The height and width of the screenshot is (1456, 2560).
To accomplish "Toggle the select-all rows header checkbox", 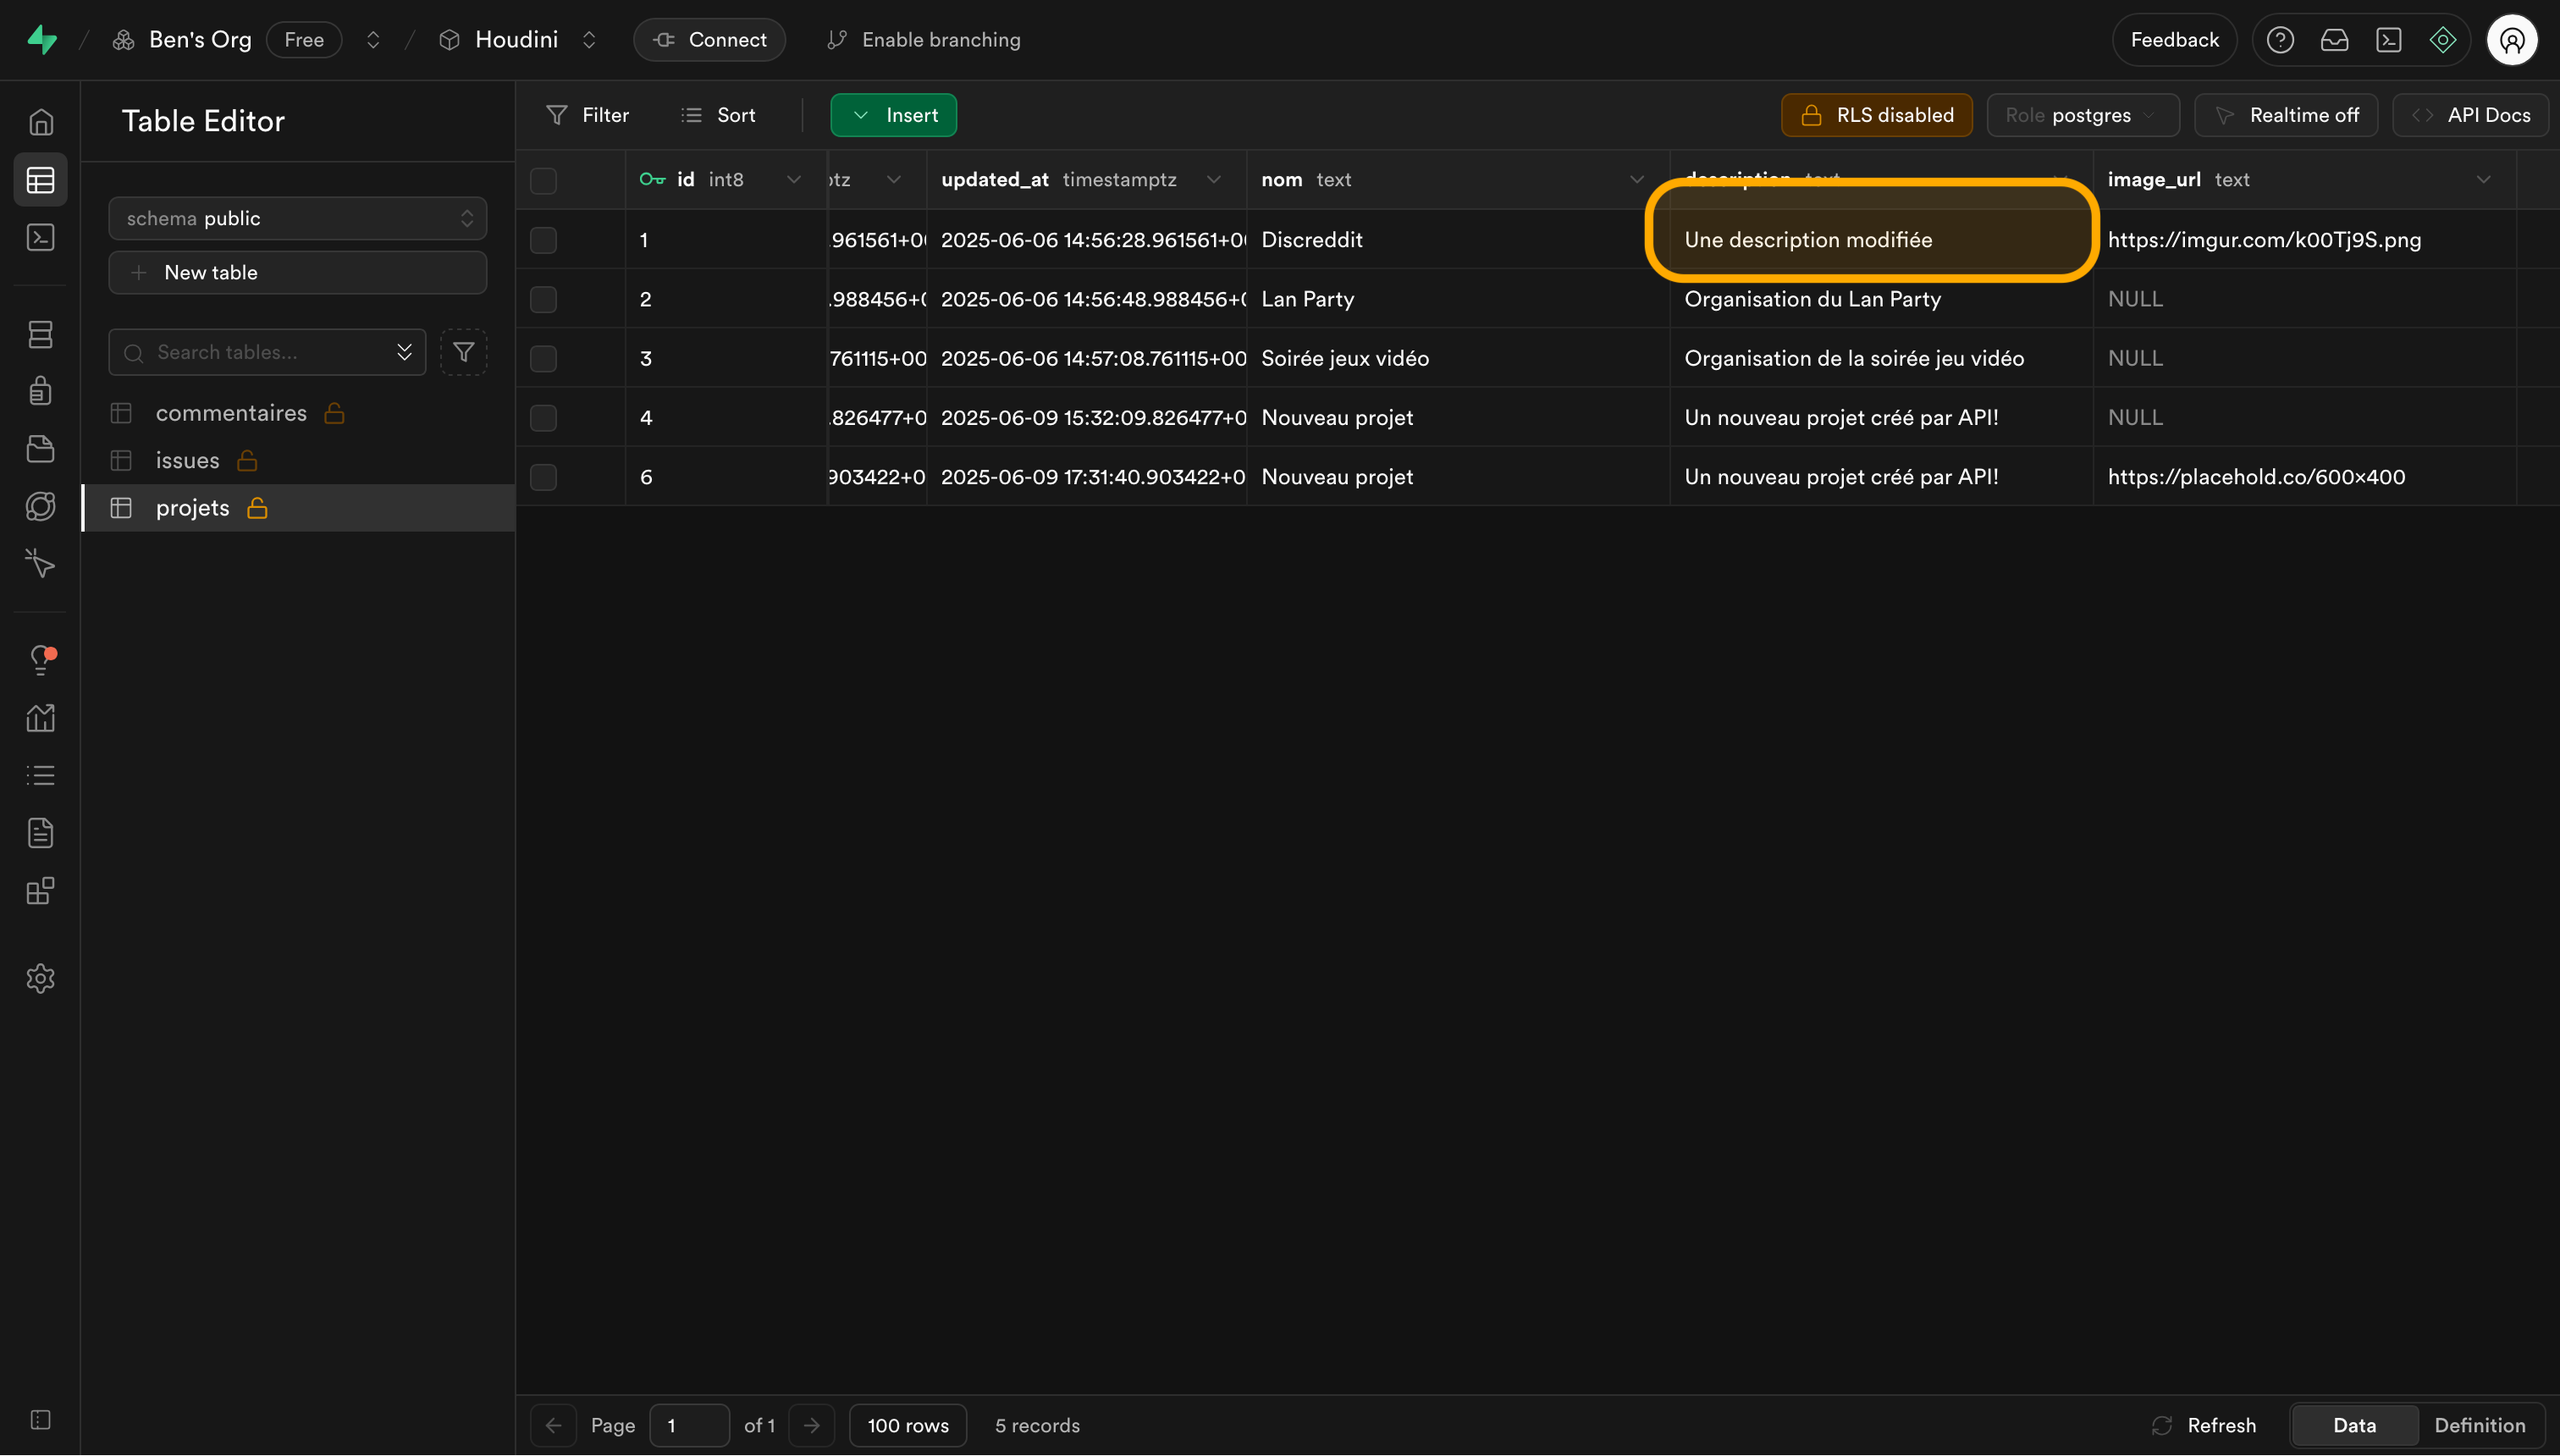I will coord(543,181).
